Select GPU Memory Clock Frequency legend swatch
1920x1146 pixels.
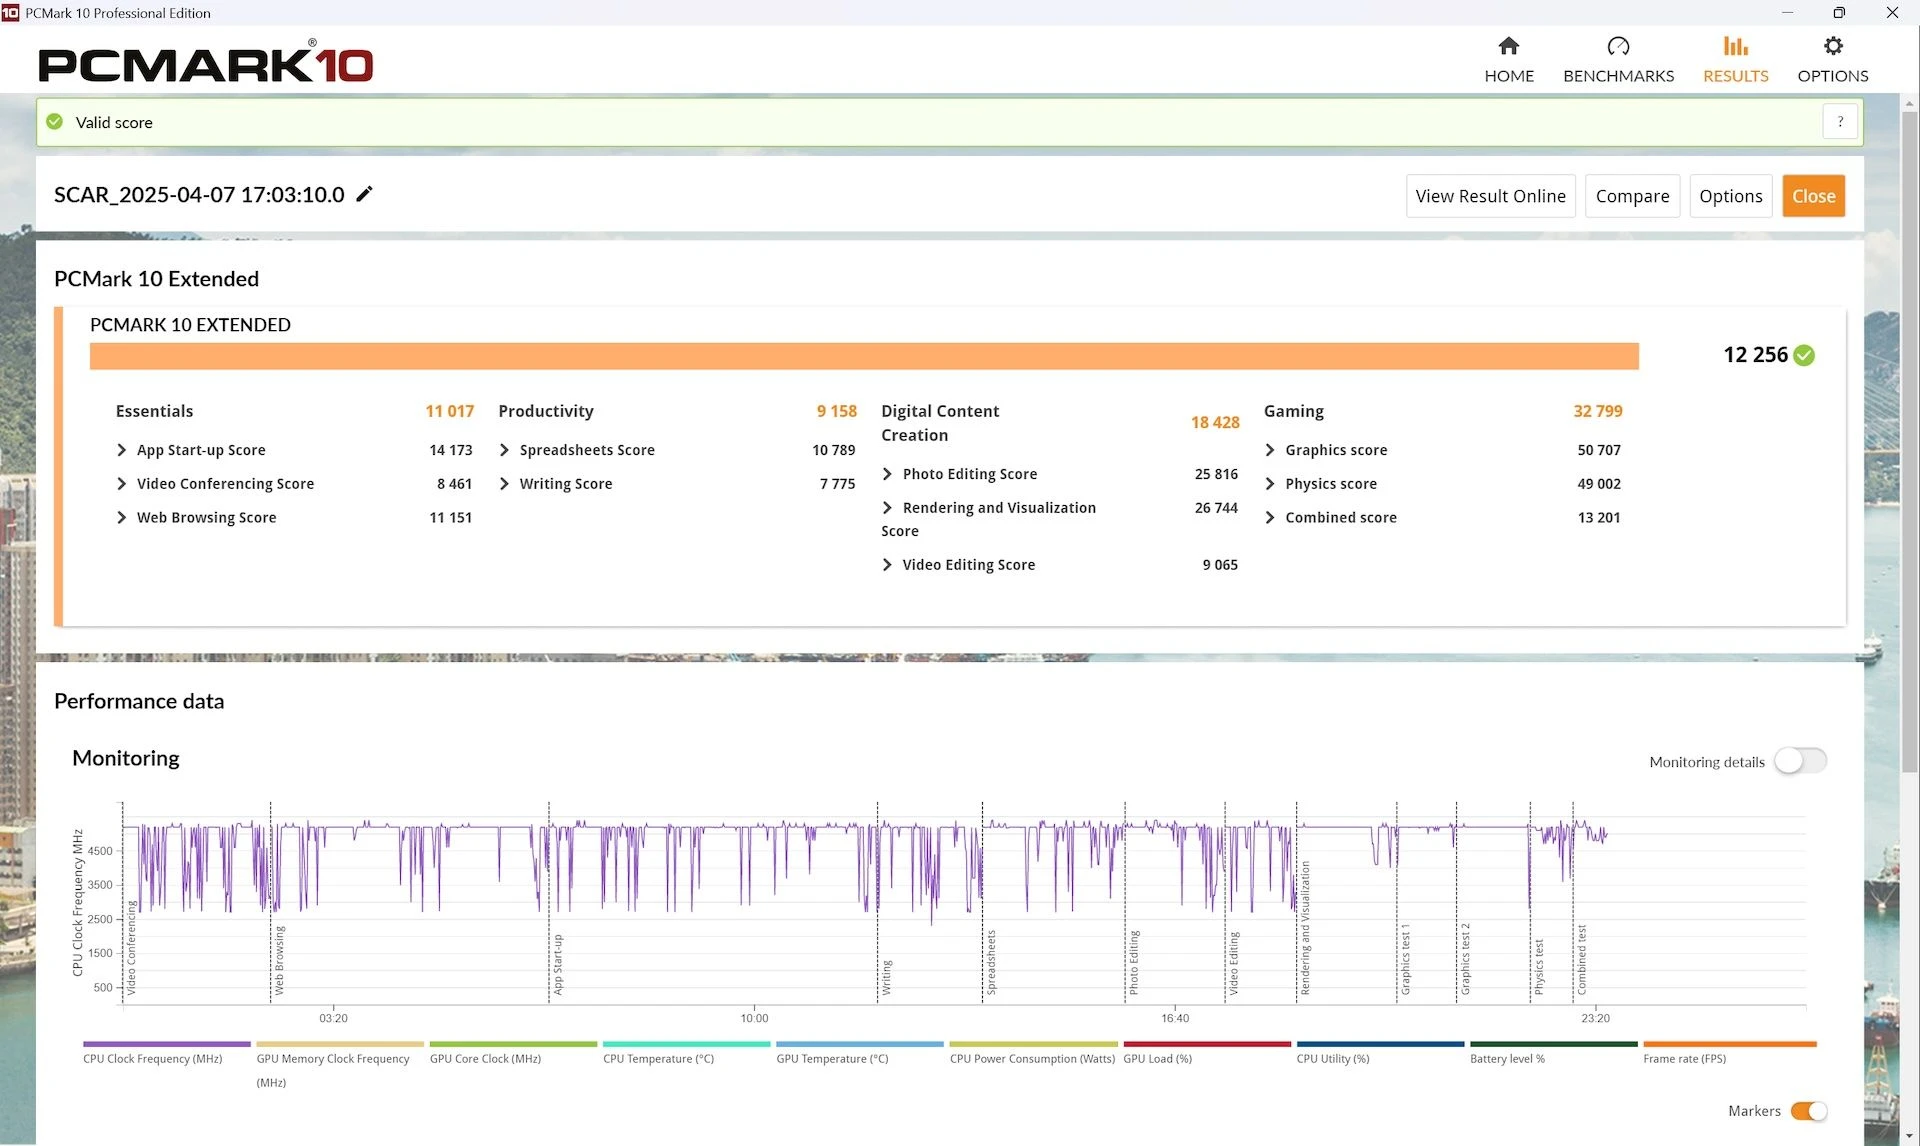[x=340, y=1044]
